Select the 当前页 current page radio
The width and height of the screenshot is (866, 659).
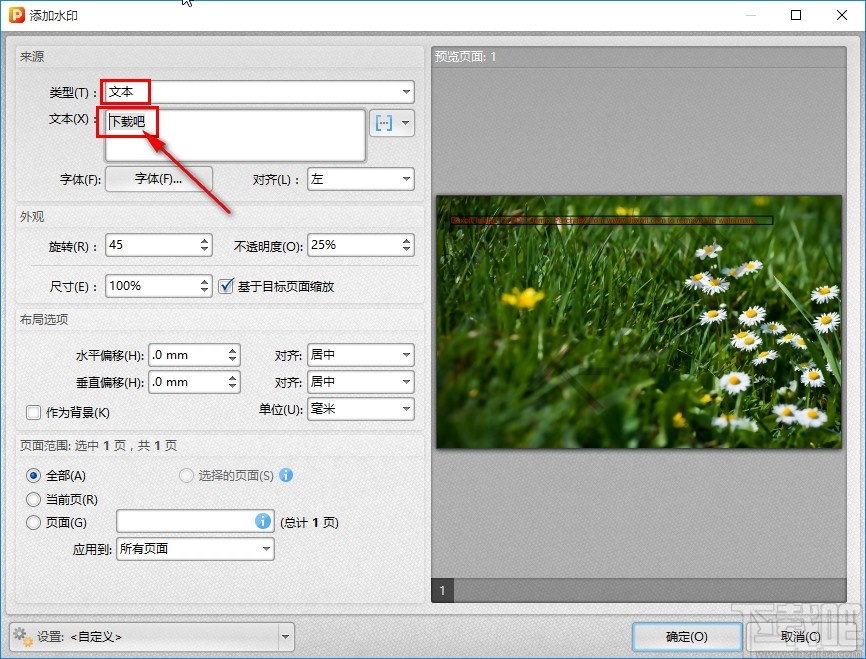(33, 499)
